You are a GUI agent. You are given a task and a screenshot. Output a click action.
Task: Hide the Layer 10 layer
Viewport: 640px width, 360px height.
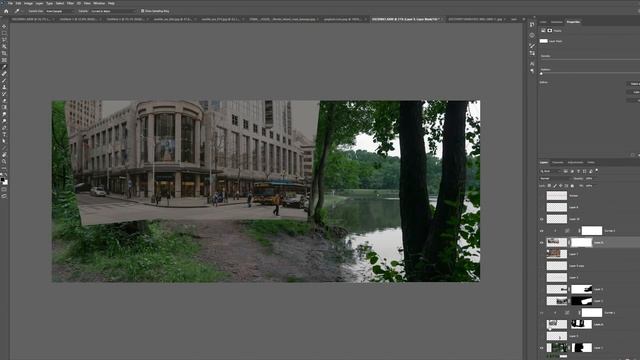click(x=542, y=219)
